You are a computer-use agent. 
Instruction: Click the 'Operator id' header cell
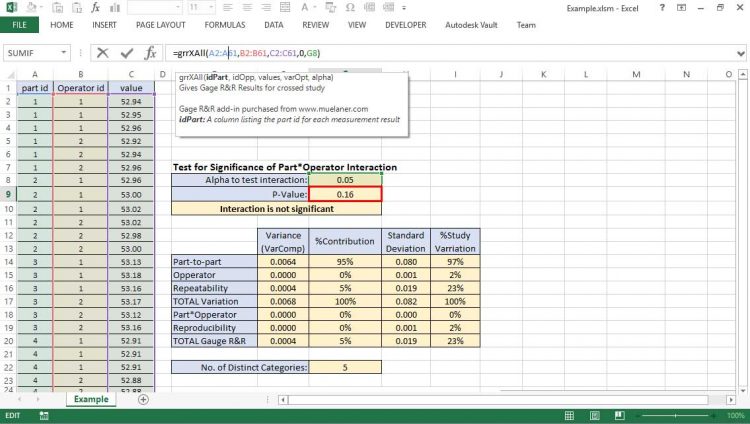80,88
